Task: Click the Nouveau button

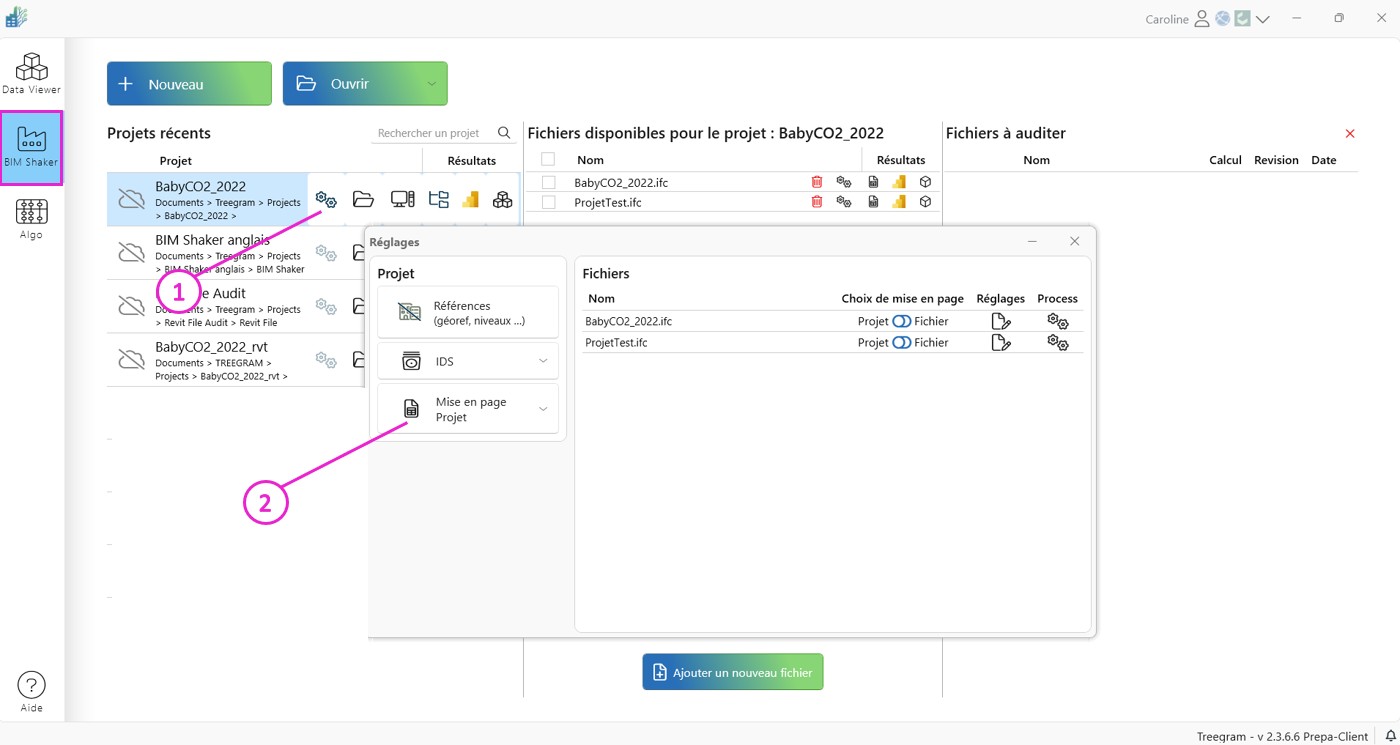Action: pyautogui.click(x=189, y=84)
